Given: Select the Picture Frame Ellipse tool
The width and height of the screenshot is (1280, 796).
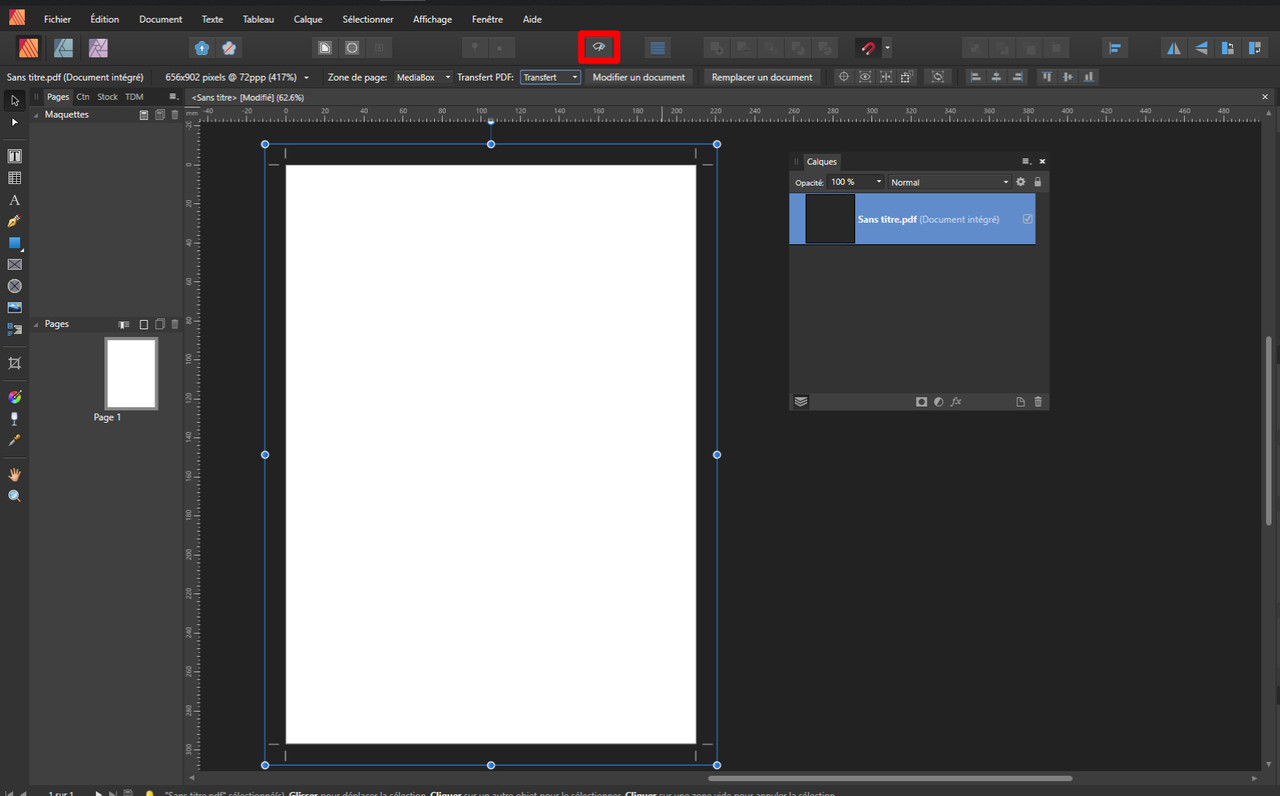Looking at the screenshot, I should 14,286.
